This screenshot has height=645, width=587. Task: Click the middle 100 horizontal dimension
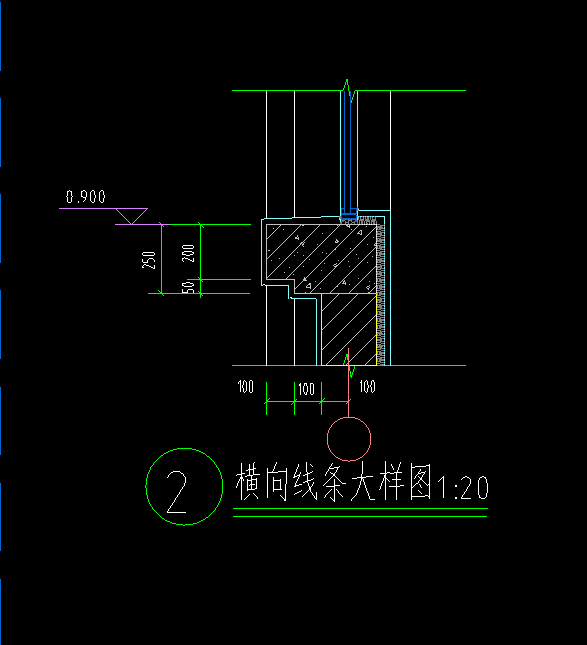coord(306,389)
